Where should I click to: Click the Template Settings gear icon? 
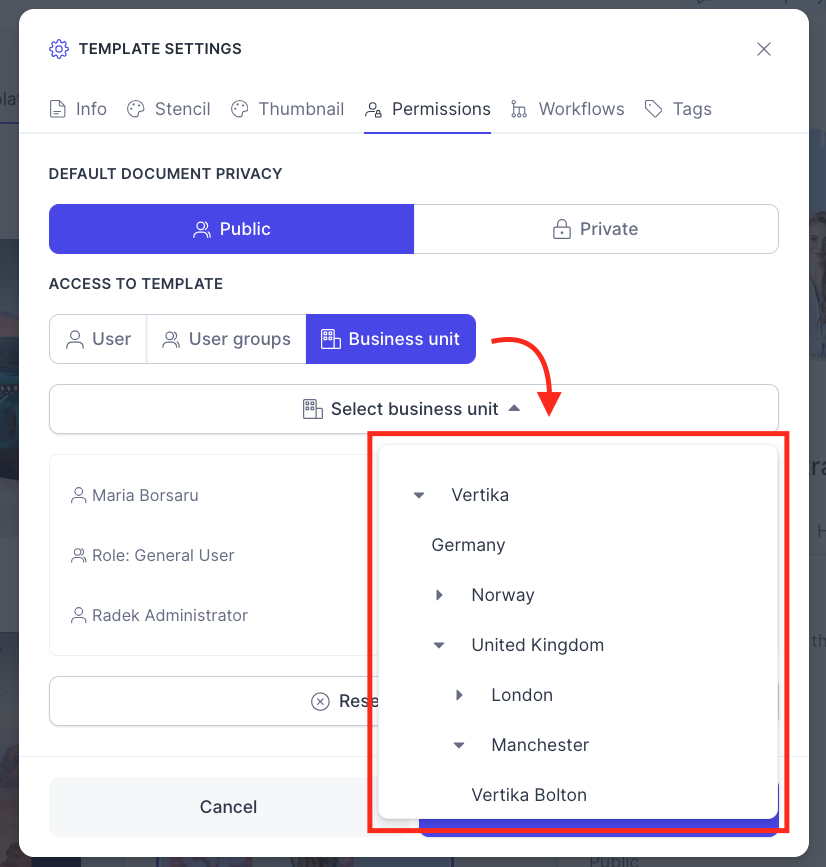[x=59, y=49]
